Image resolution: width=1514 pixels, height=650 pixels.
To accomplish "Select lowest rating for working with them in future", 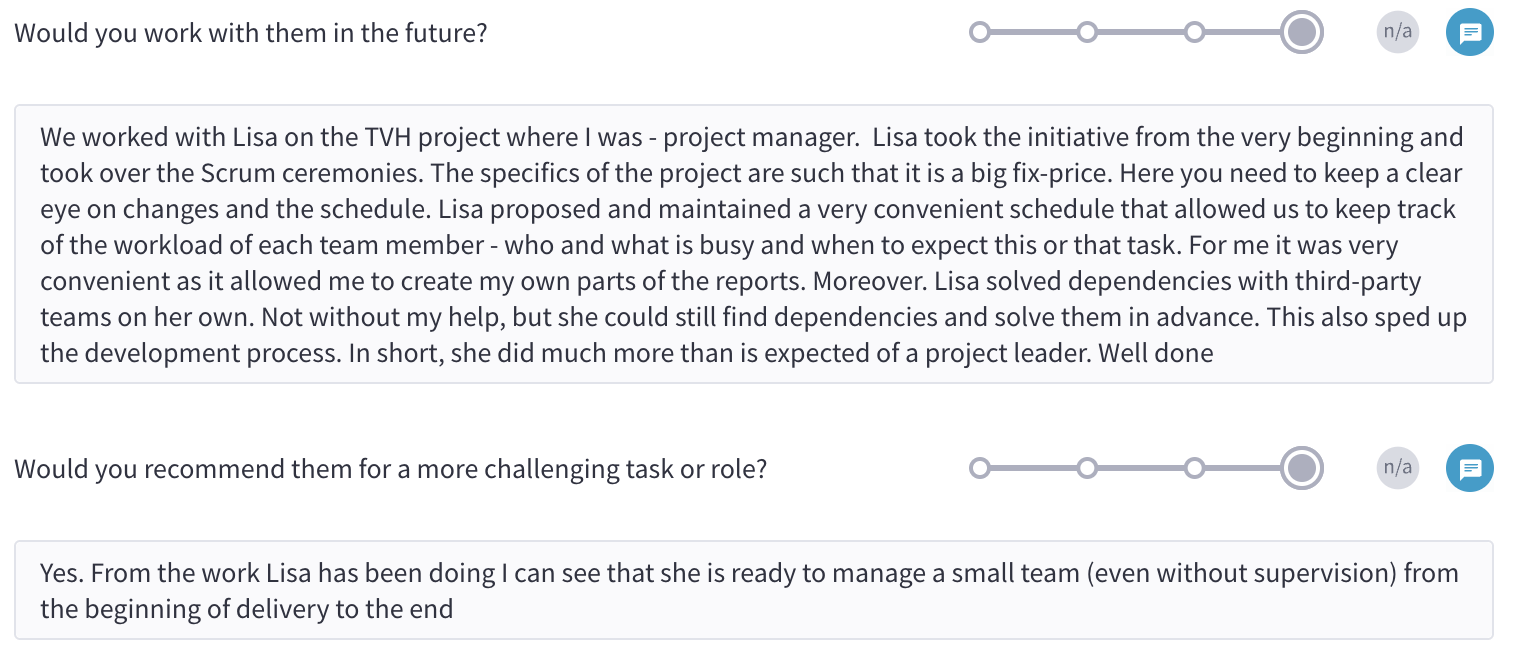I will pos(980,33).
